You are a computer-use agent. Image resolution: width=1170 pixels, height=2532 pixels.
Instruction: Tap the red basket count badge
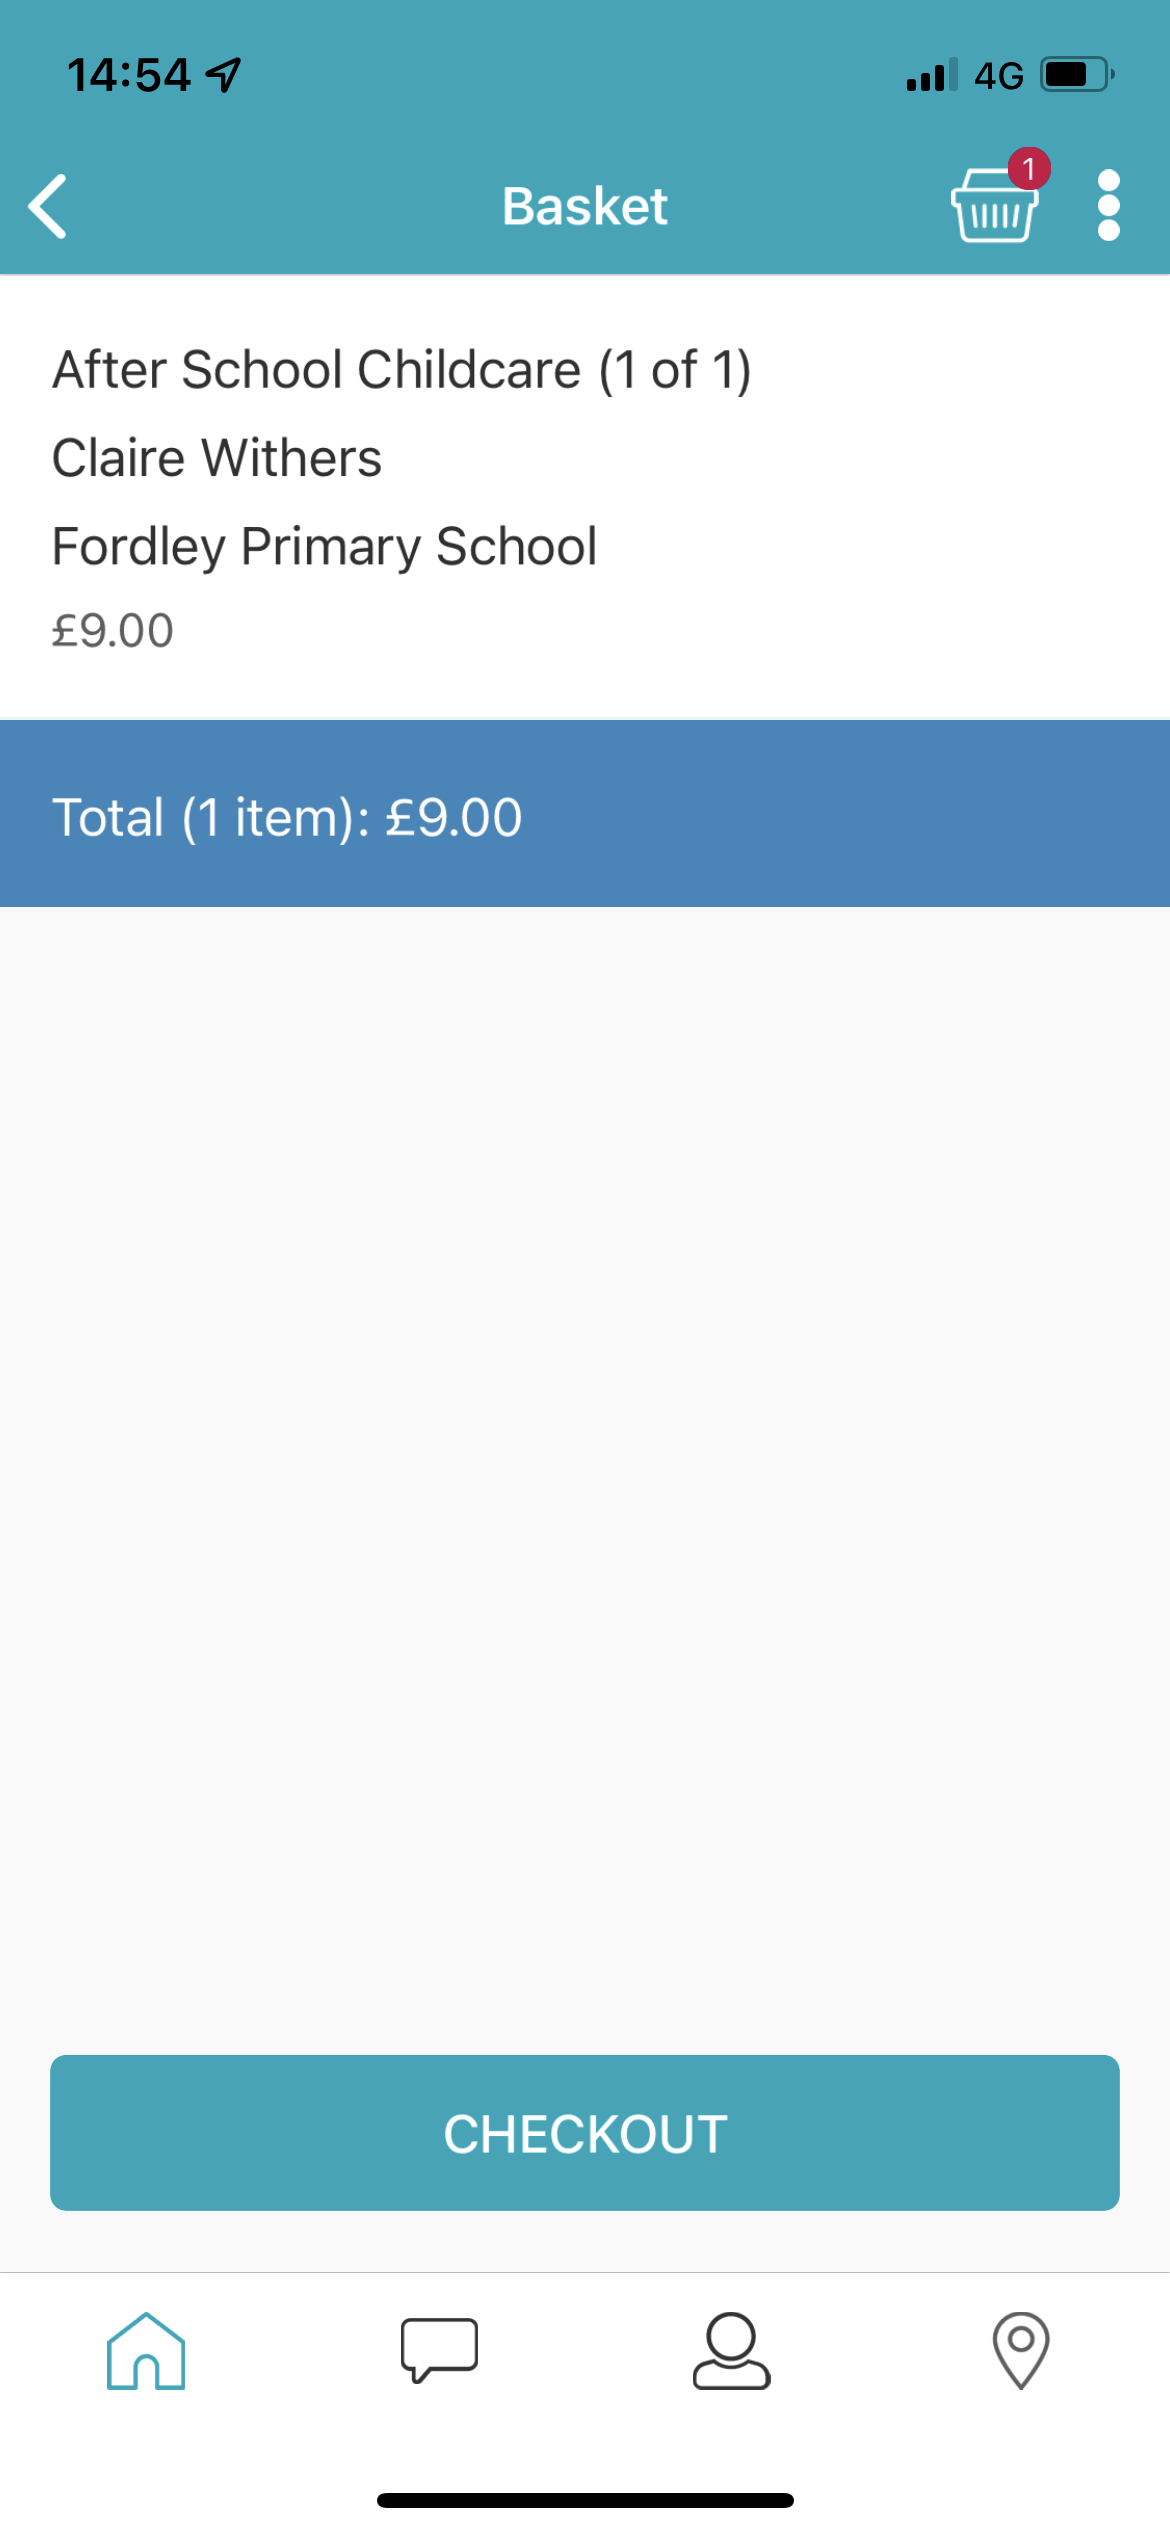tap(1028, 168)
